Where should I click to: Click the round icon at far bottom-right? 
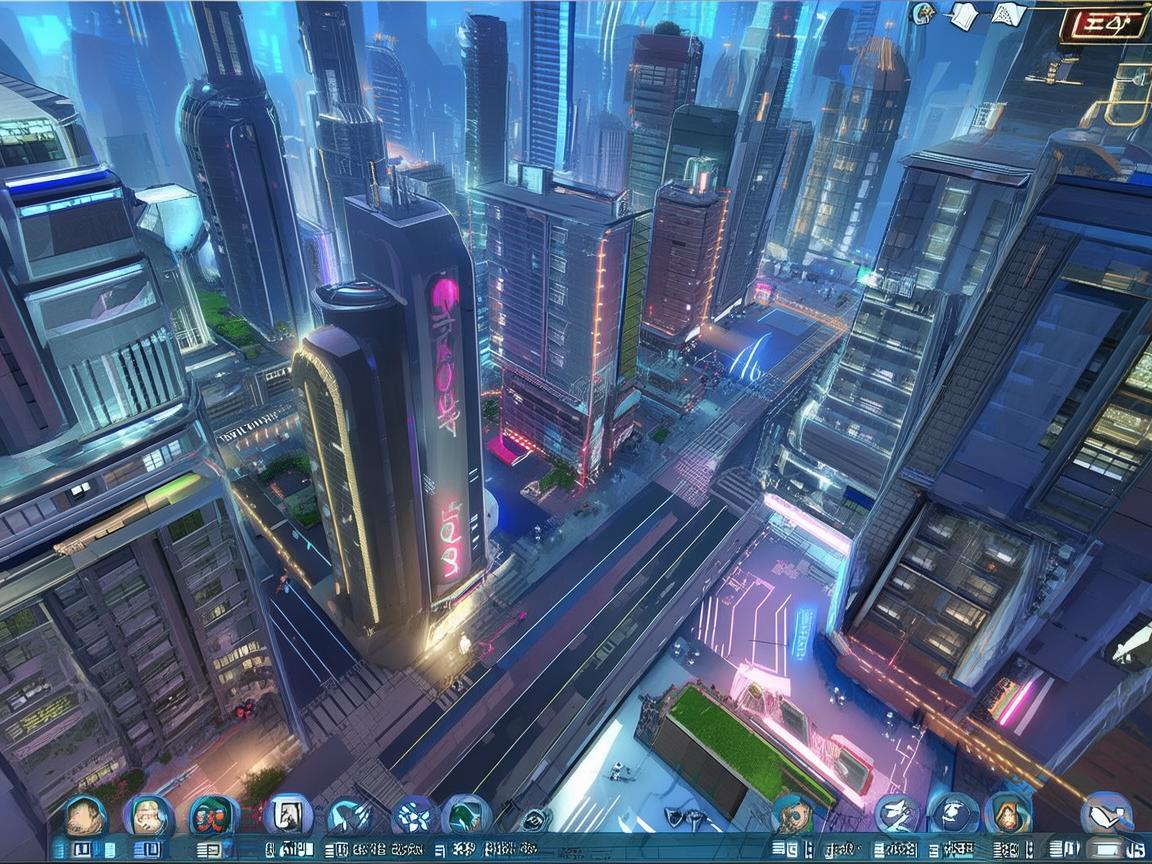click(x=1107, y=813)
